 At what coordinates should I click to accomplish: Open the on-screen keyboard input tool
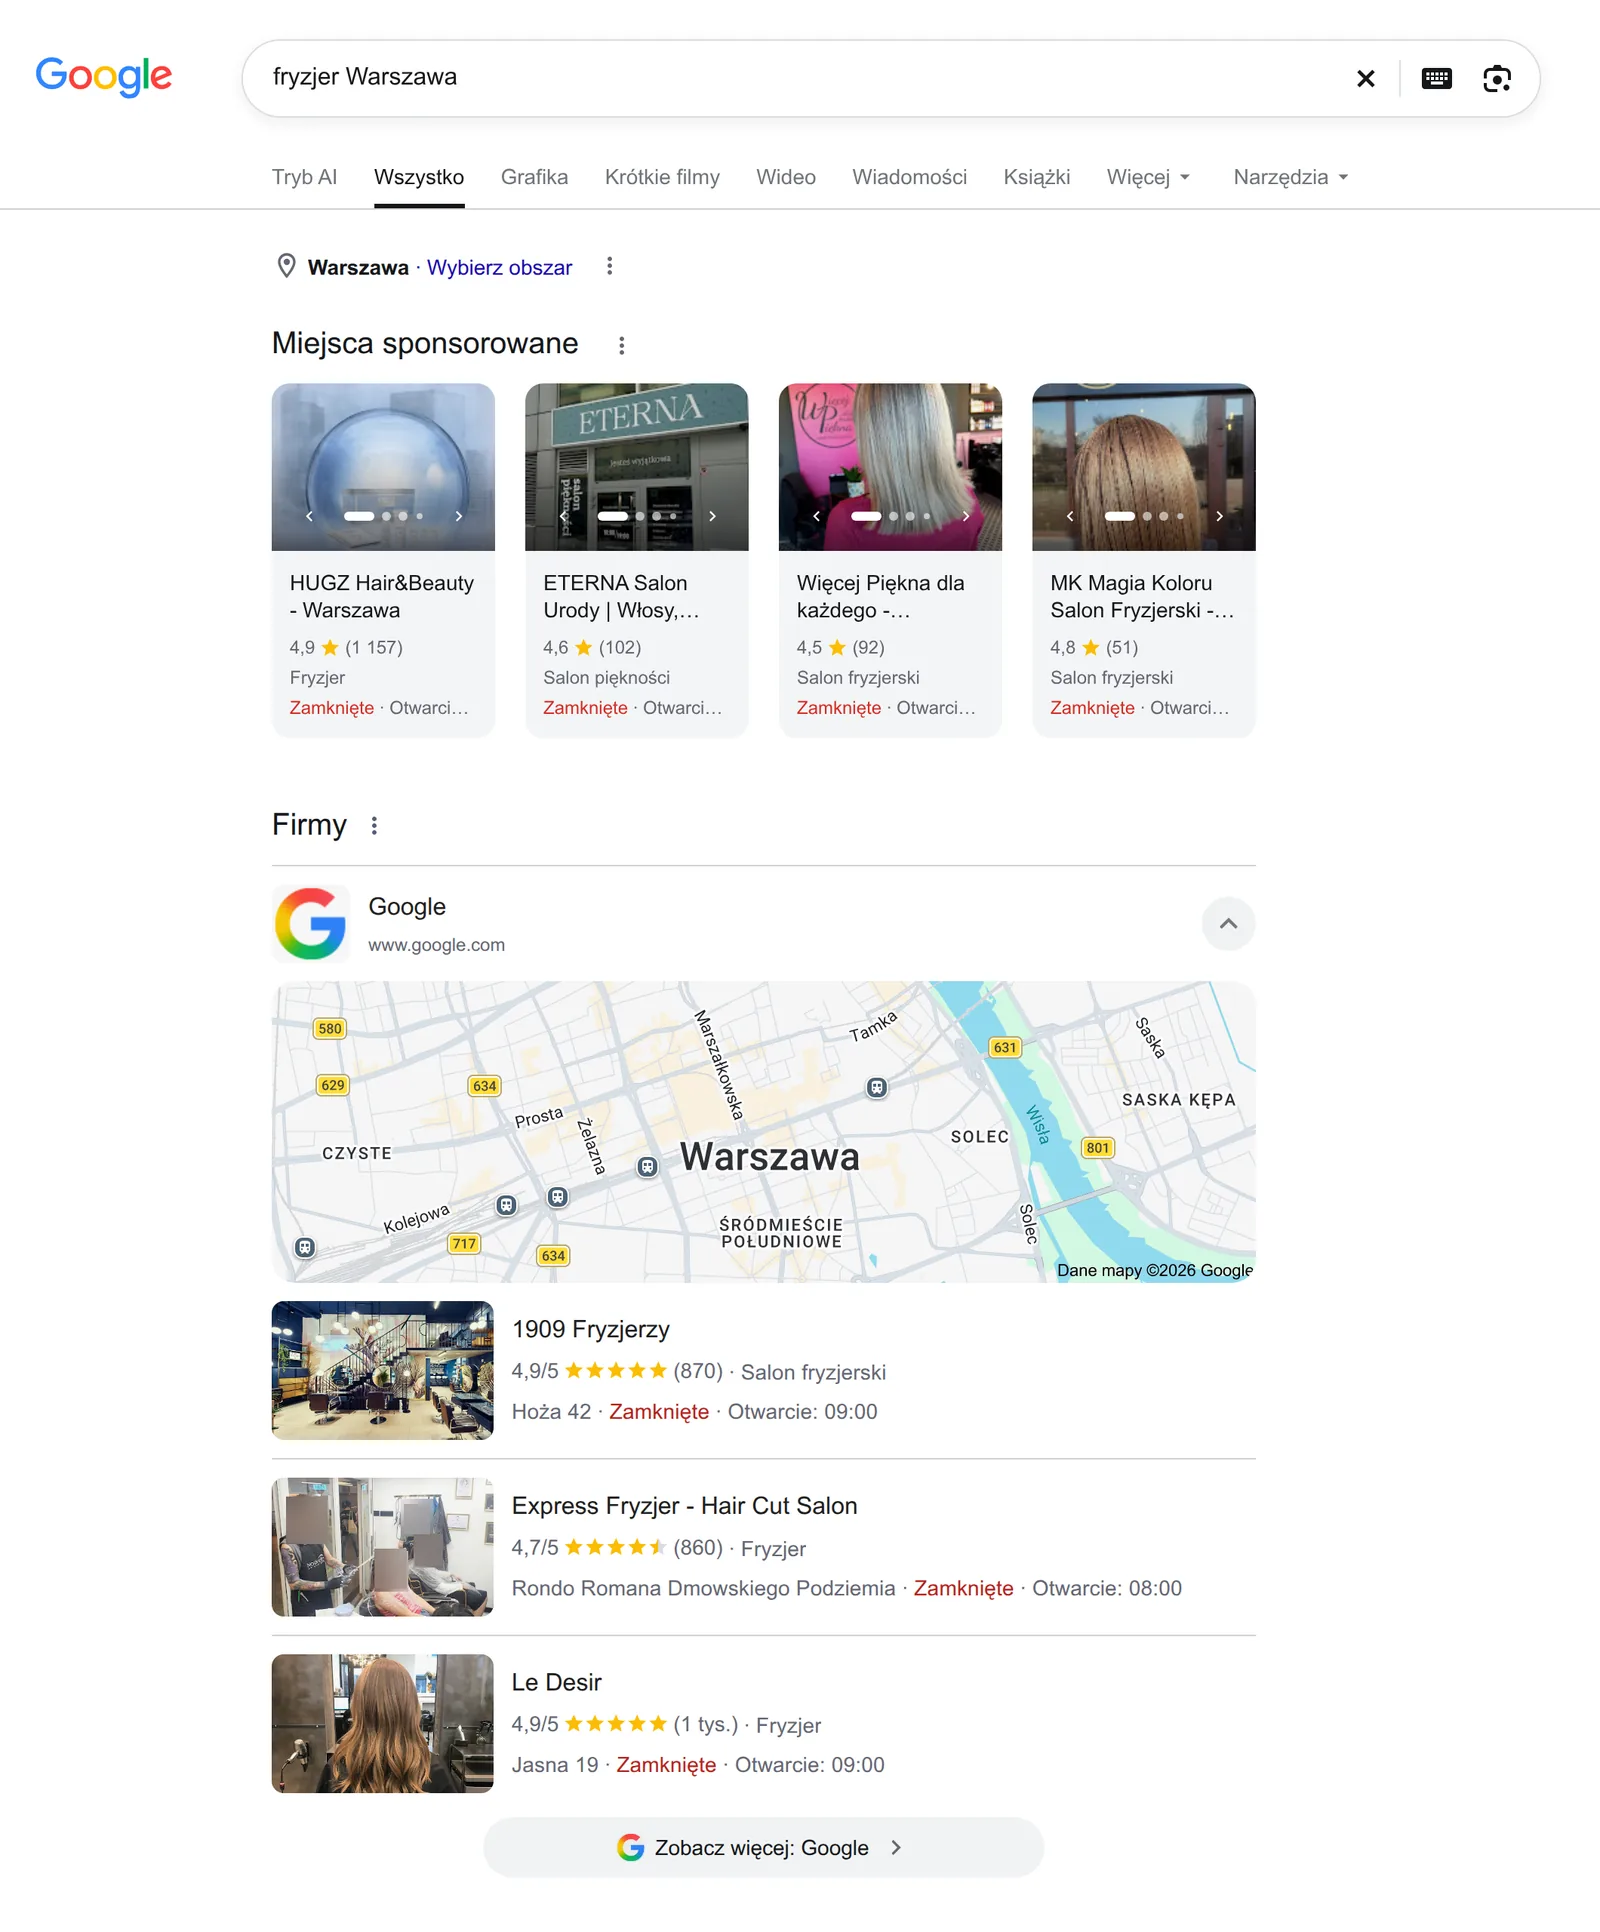(1436, 78)
